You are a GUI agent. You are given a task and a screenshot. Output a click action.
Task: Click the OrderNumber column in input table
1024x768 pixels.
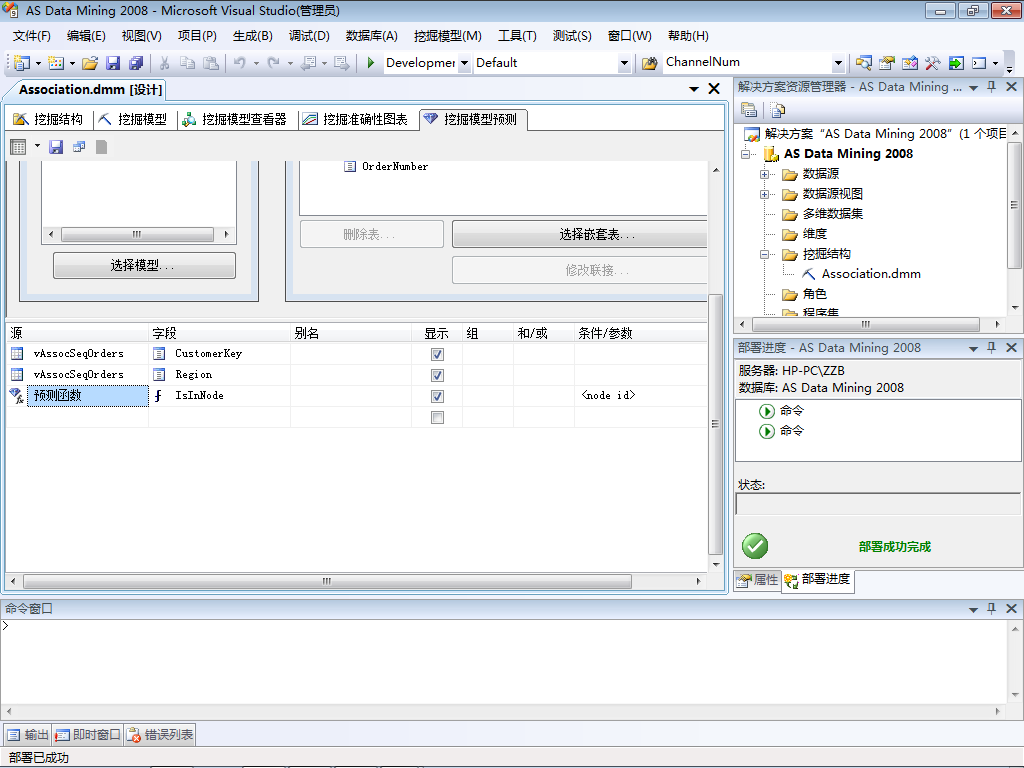click(394, 167)
